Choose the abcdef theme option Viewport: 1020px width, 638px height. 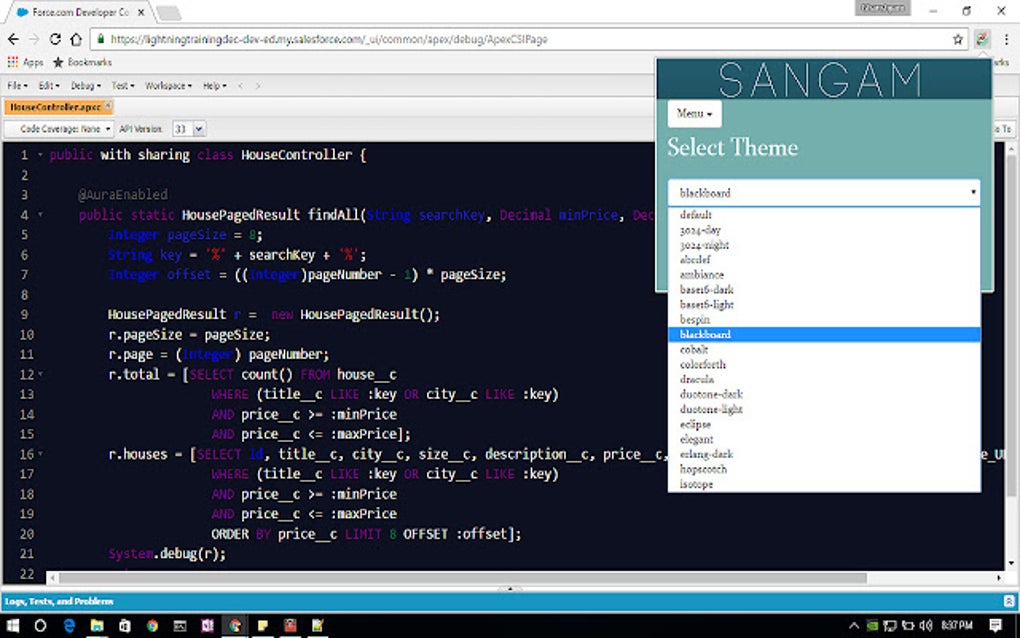(x=824, y=259)
